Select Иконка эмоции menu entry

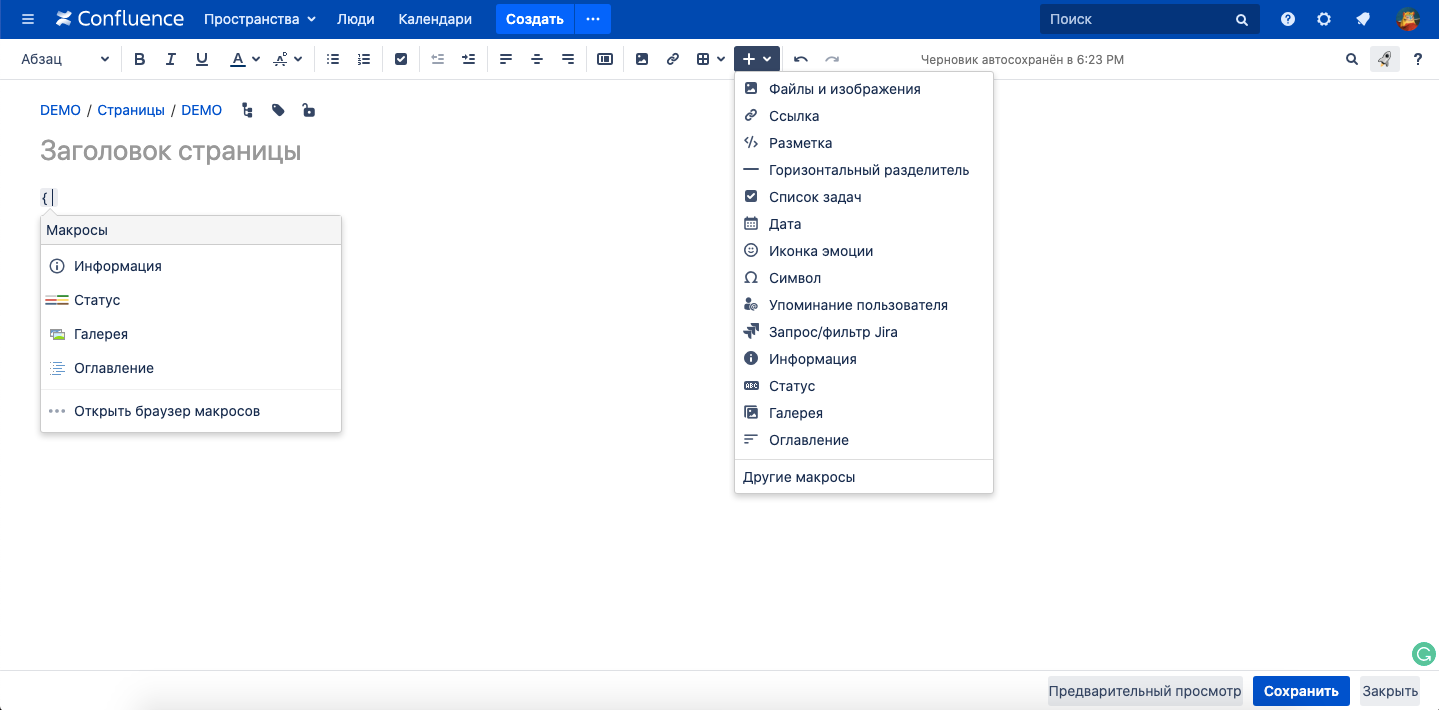click(864, 251)
